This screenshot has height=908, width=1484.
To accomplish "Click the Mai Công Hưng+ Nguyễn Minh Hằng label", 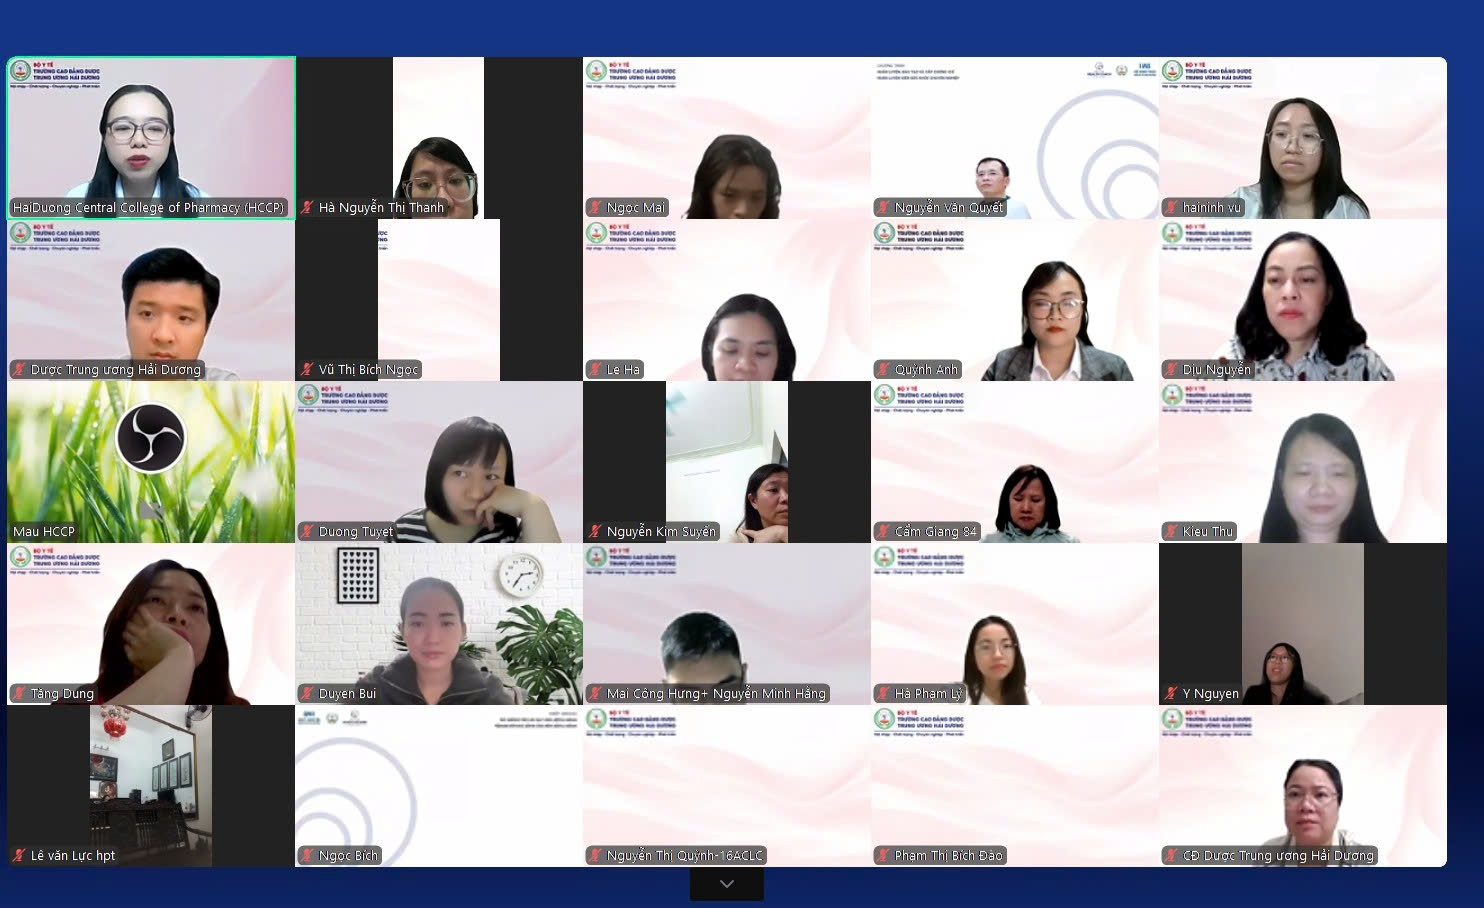I will pos(716,694).
